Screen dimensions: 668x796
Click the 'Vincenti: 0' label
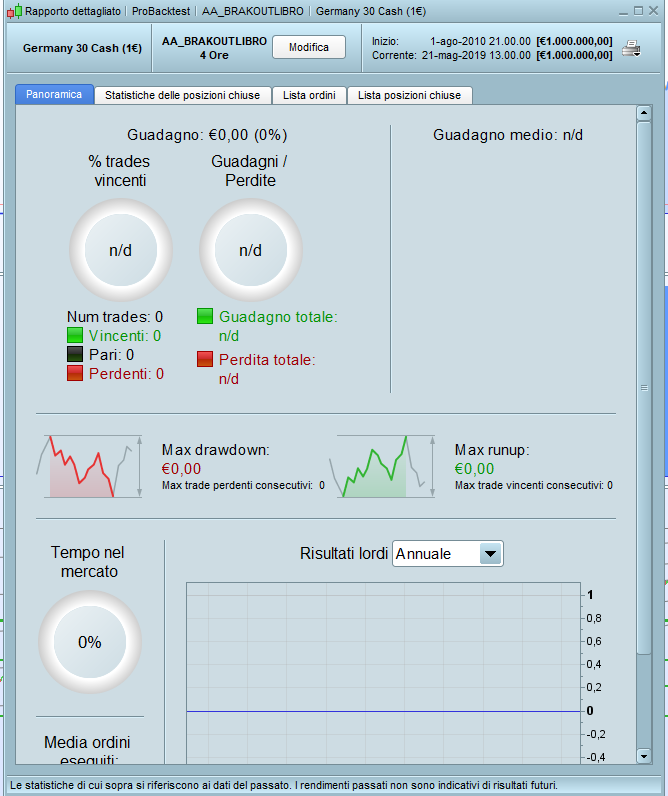click(125, 336)
